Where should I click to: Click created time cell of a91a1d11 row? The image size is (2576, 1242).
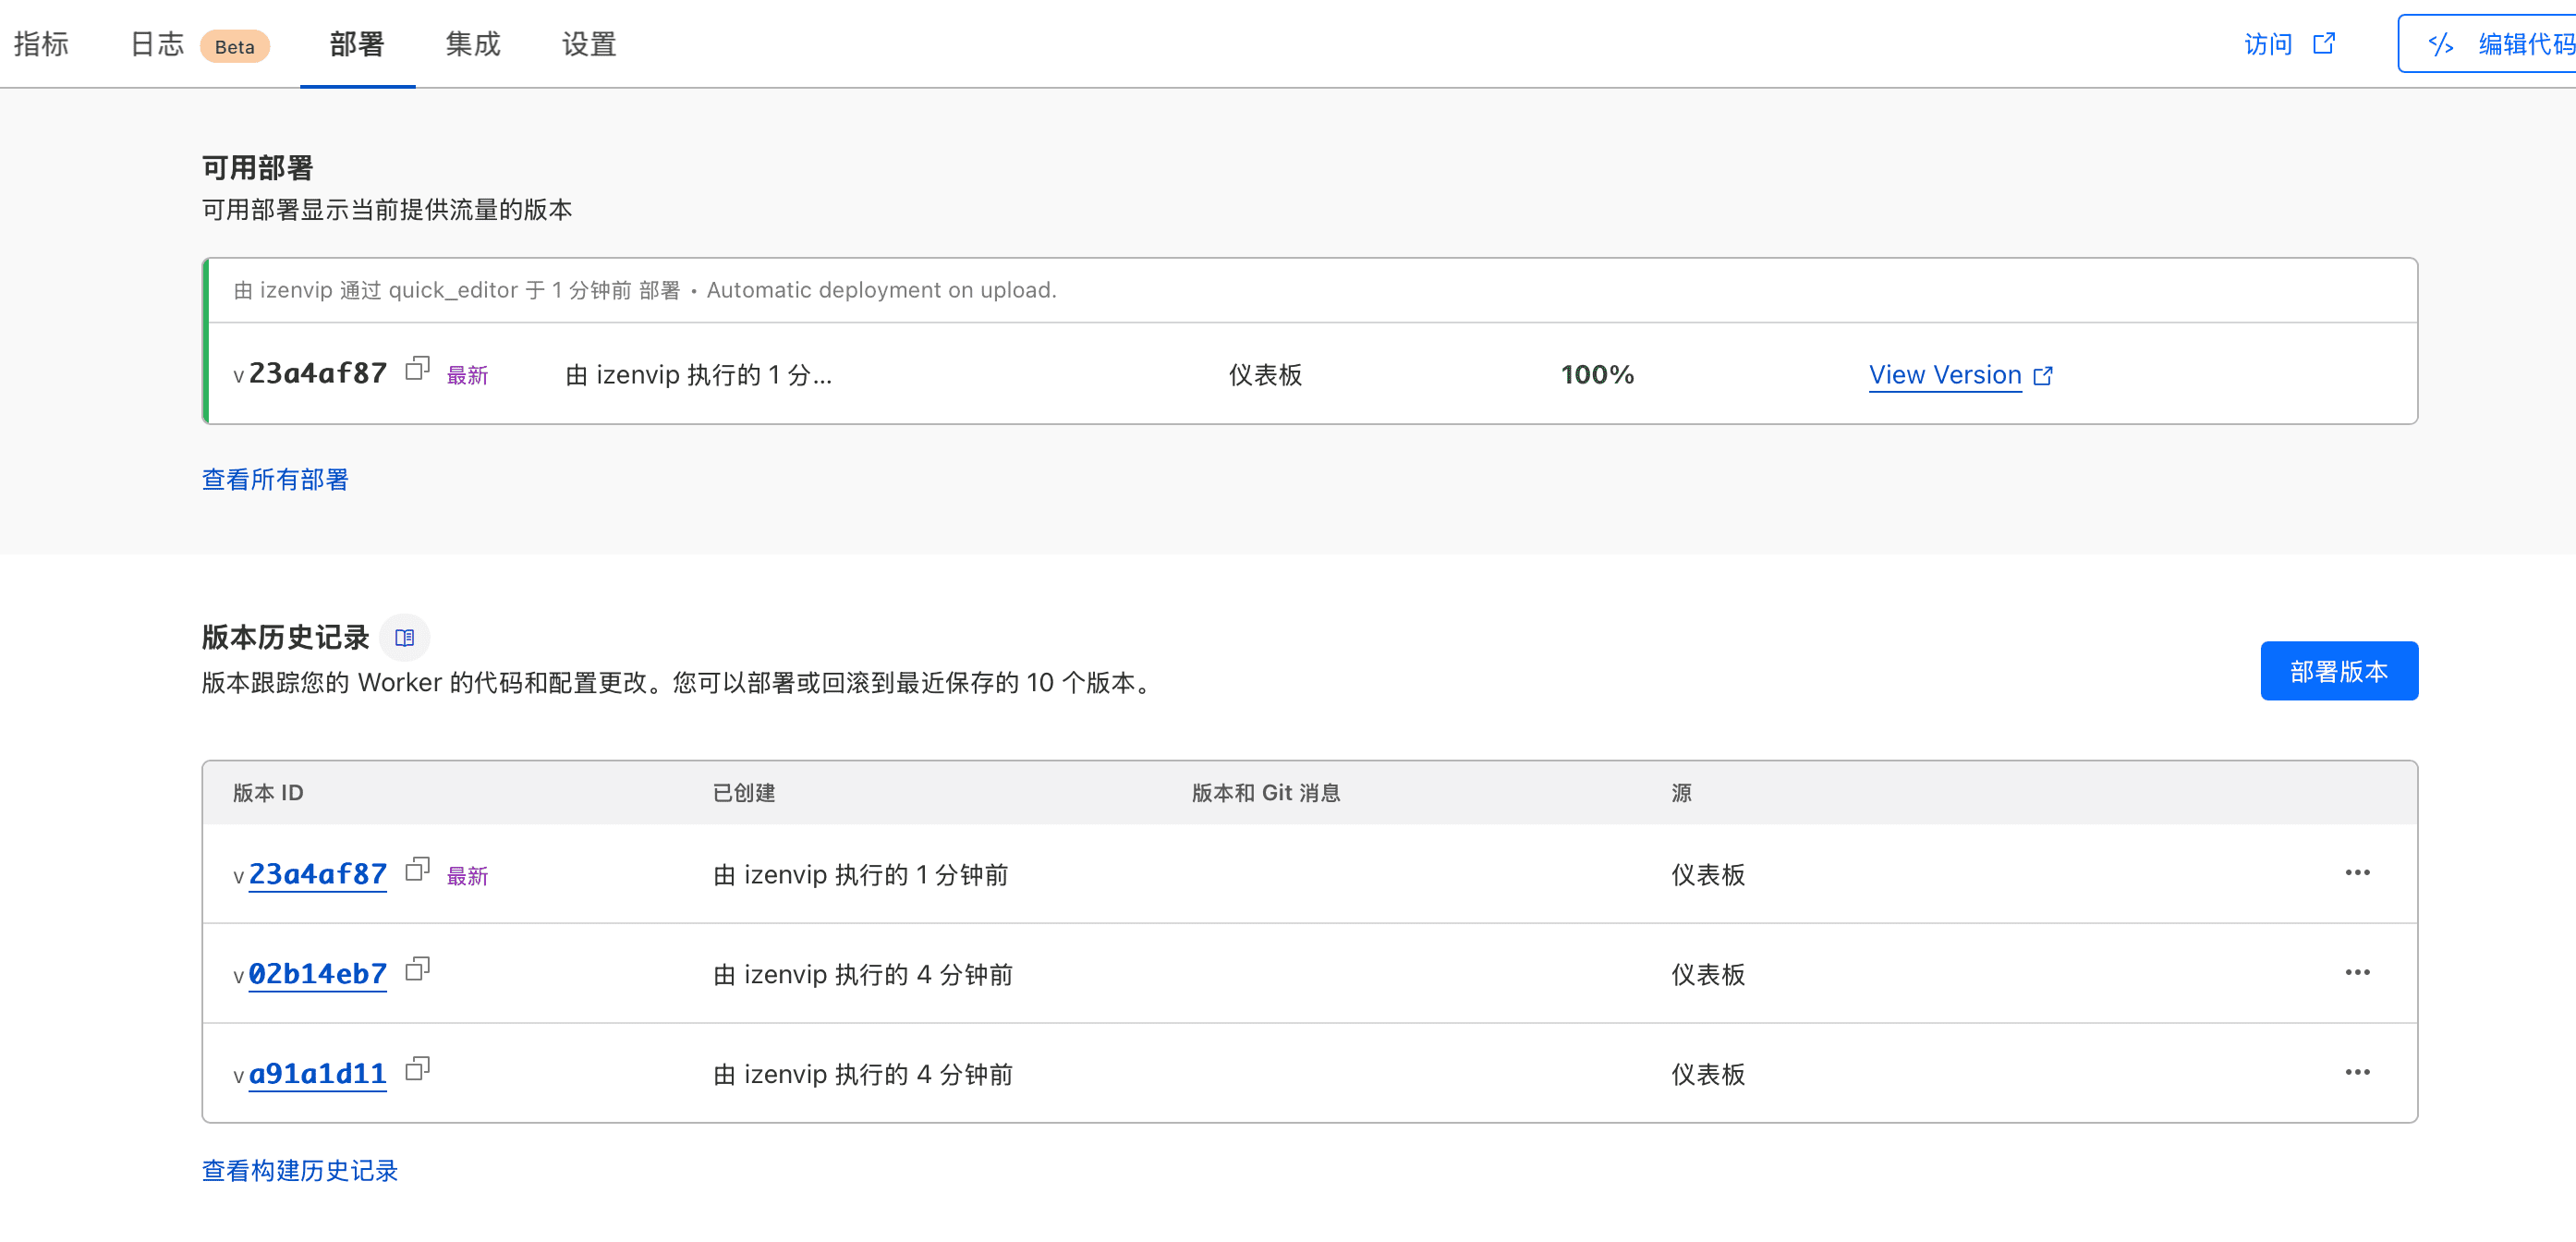click(863, 1075)
